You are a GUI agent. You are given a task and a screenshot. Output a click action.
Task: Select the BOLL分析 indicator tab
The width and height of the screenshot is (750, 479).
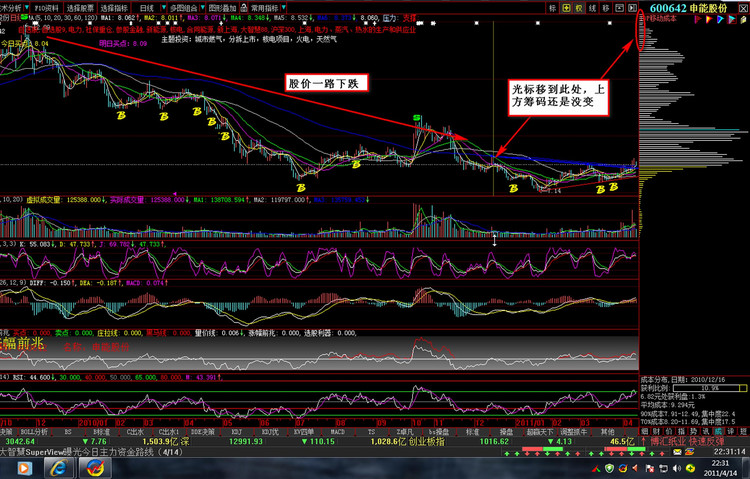click(x=34, y=432)
